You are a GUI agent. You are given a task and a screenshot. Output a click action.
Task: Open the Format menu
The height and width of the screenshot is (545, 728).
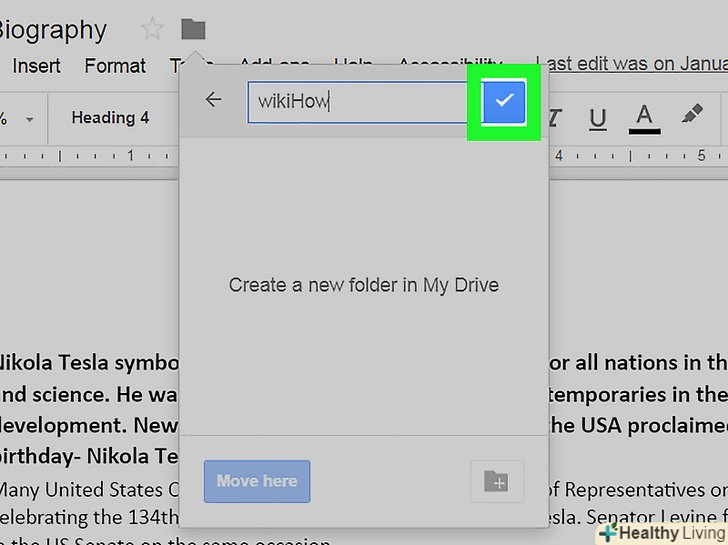(115, 66)
